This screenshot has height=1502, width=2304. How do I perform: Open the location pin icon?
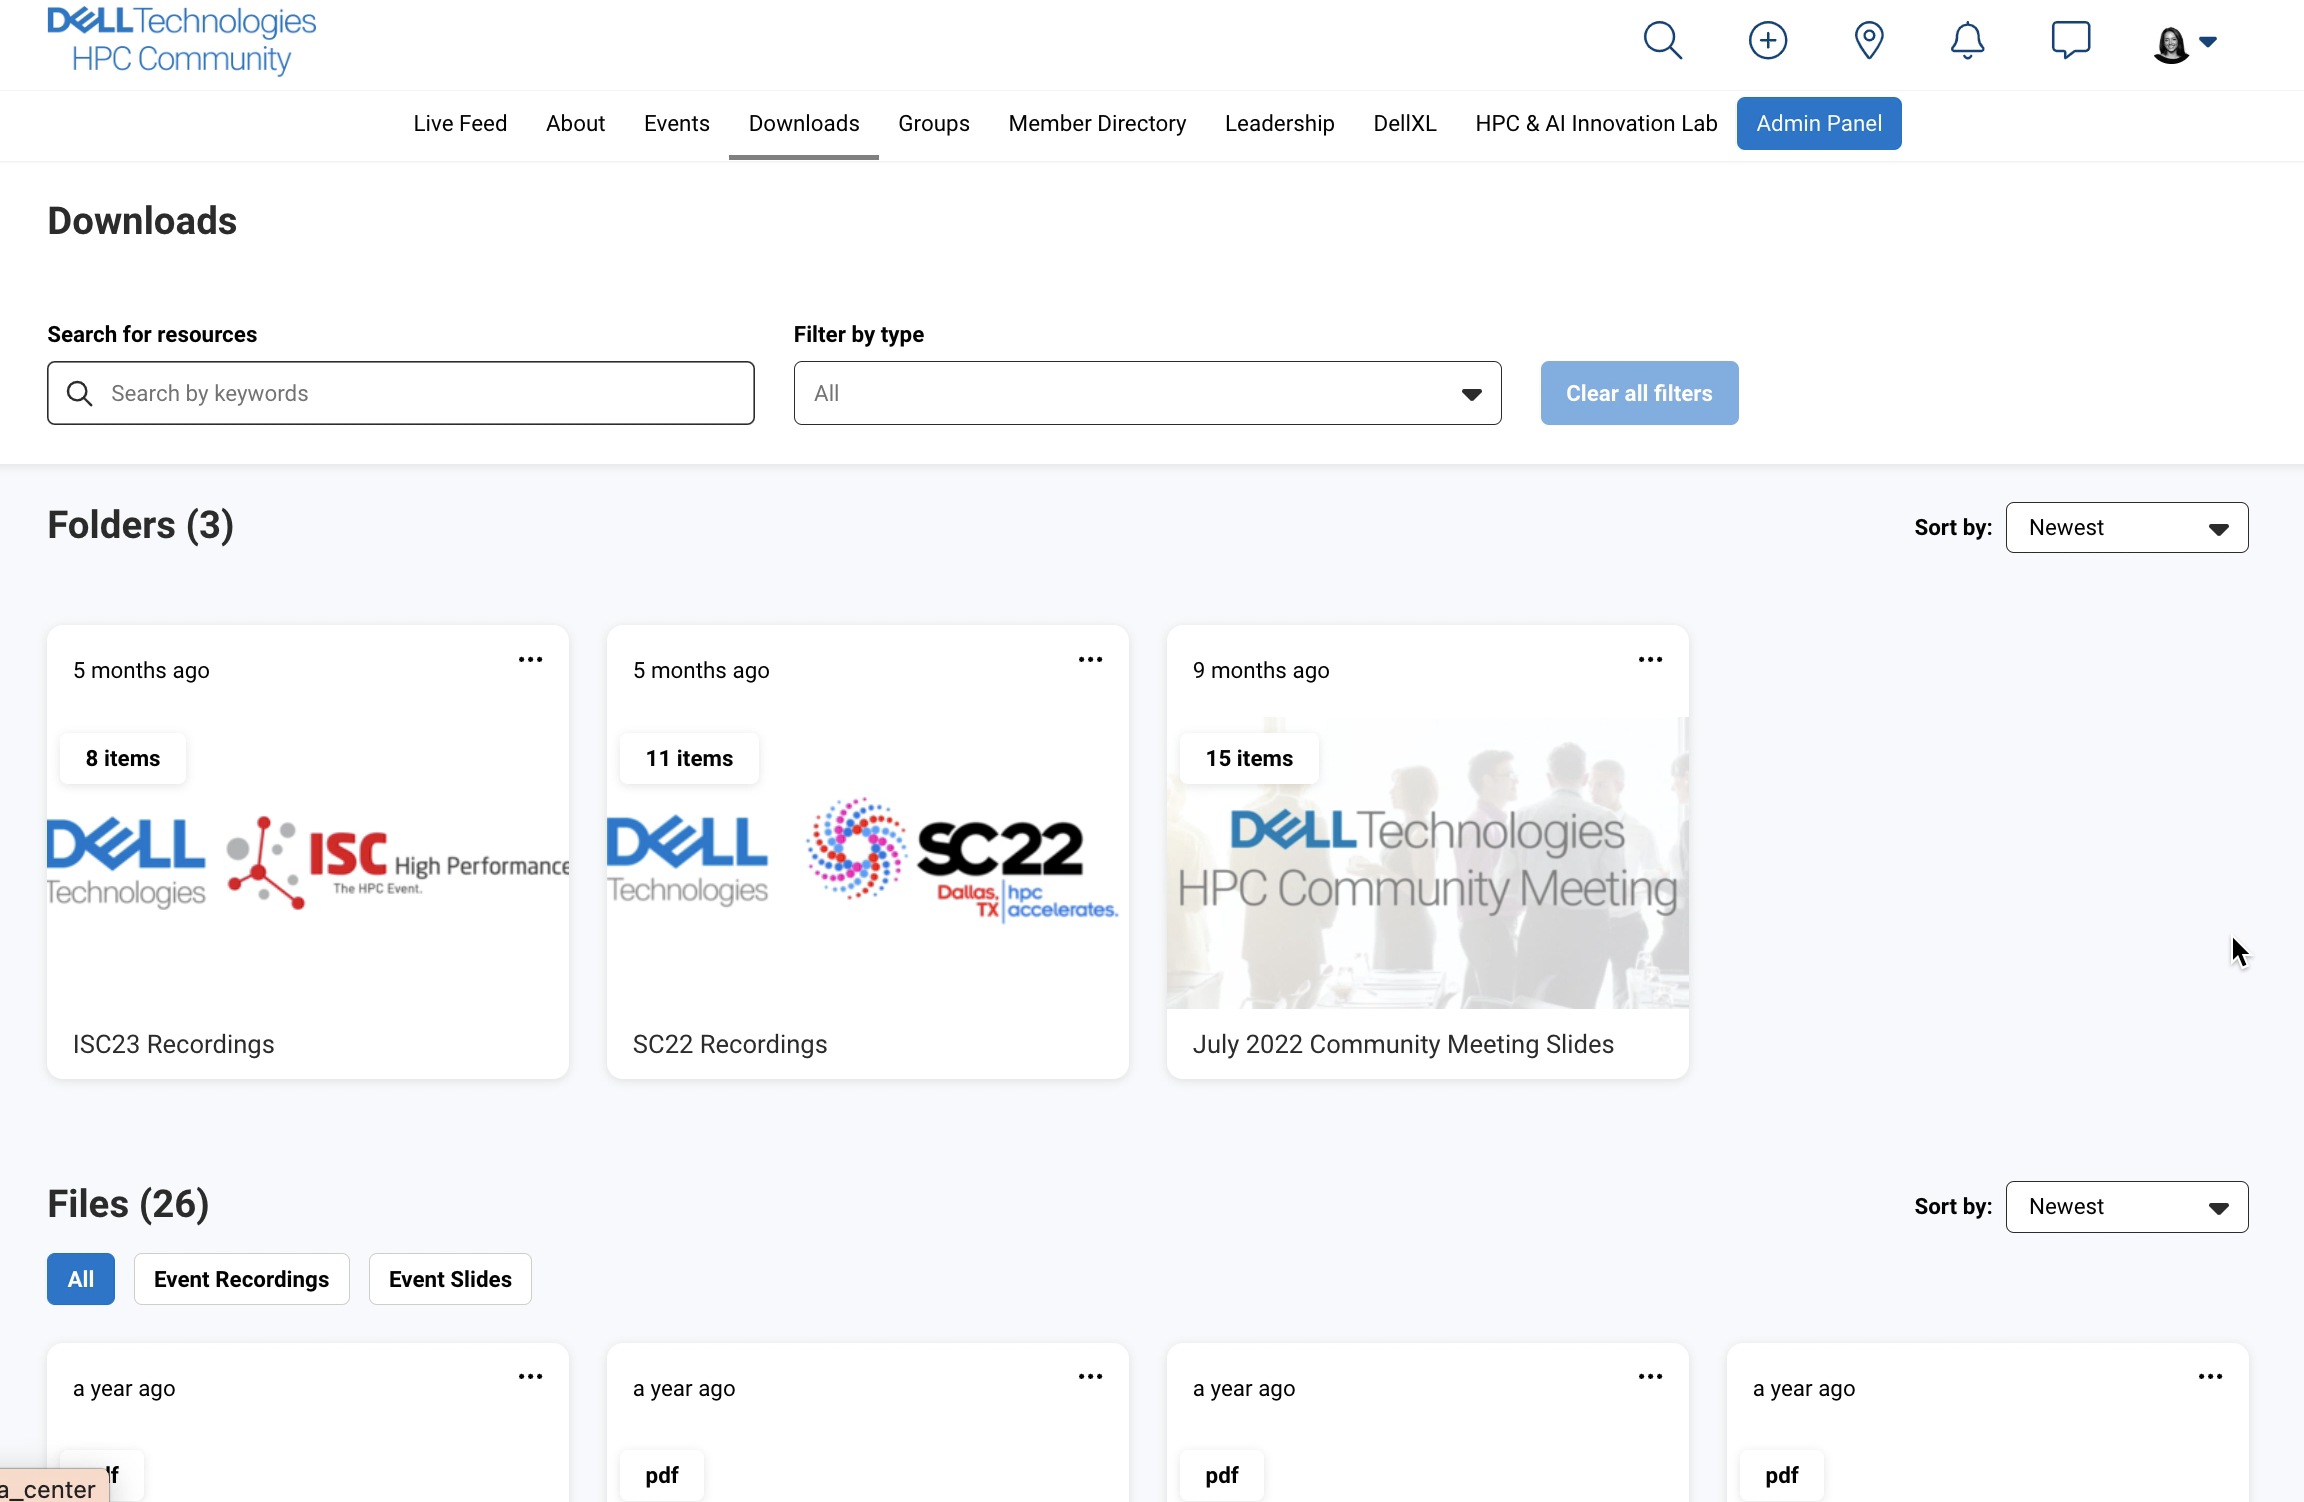coord(1868,41)
